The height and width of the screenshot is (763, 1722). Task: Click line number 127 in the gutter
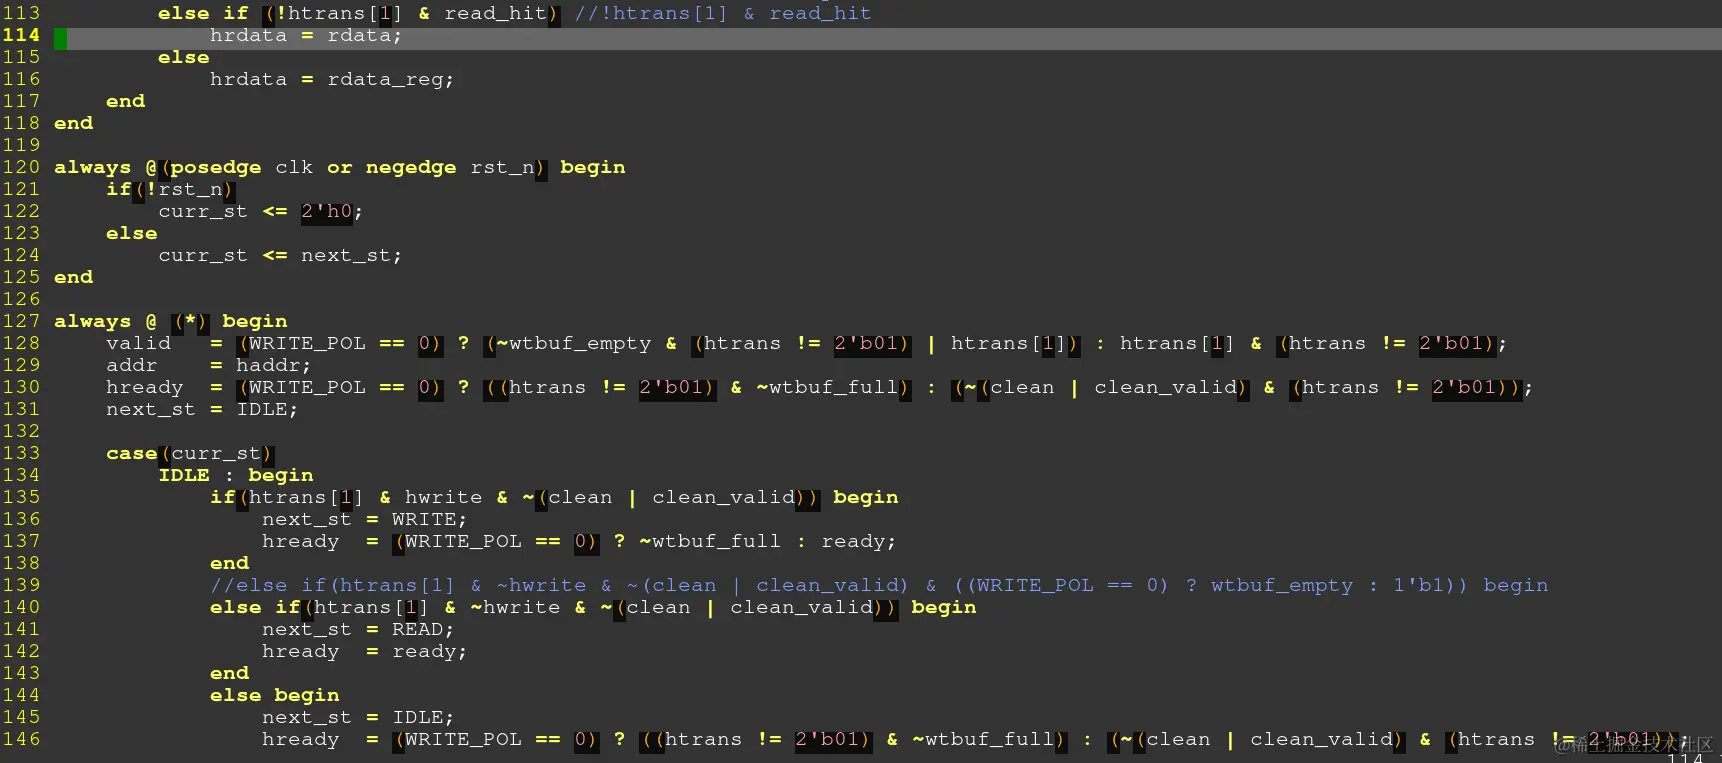[21, 321]
